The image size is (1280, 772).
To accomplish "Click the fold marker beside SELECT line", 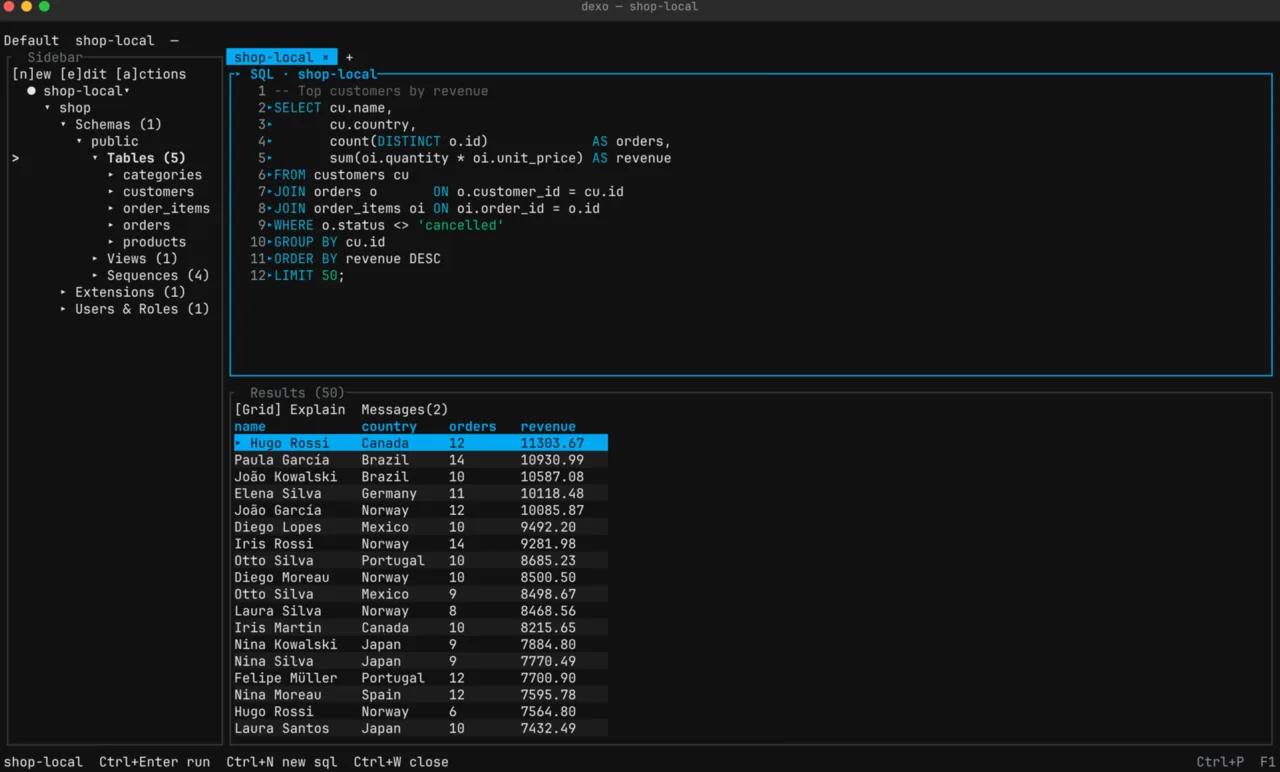I will [x=270, y=108].
